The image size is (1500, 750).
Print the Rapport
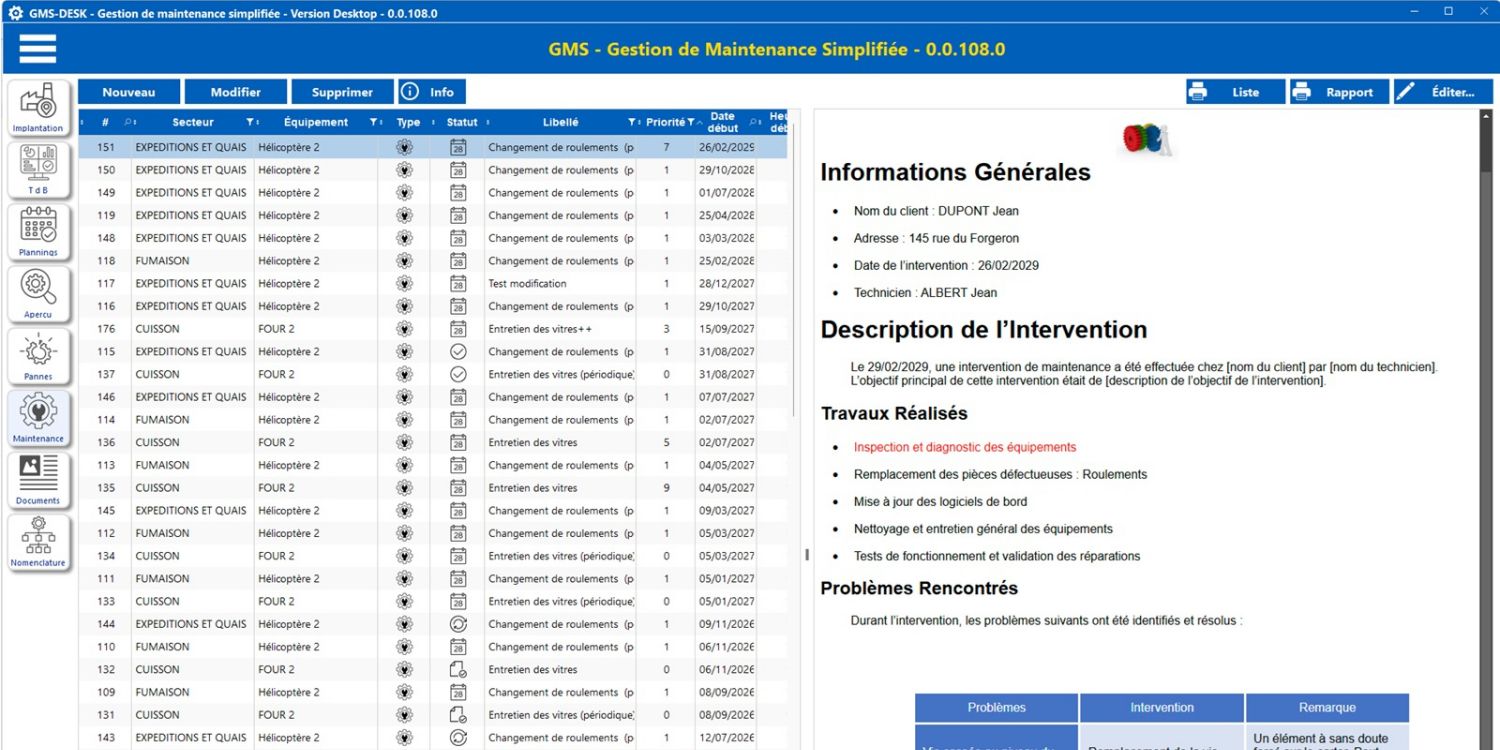click(1338, 92)
